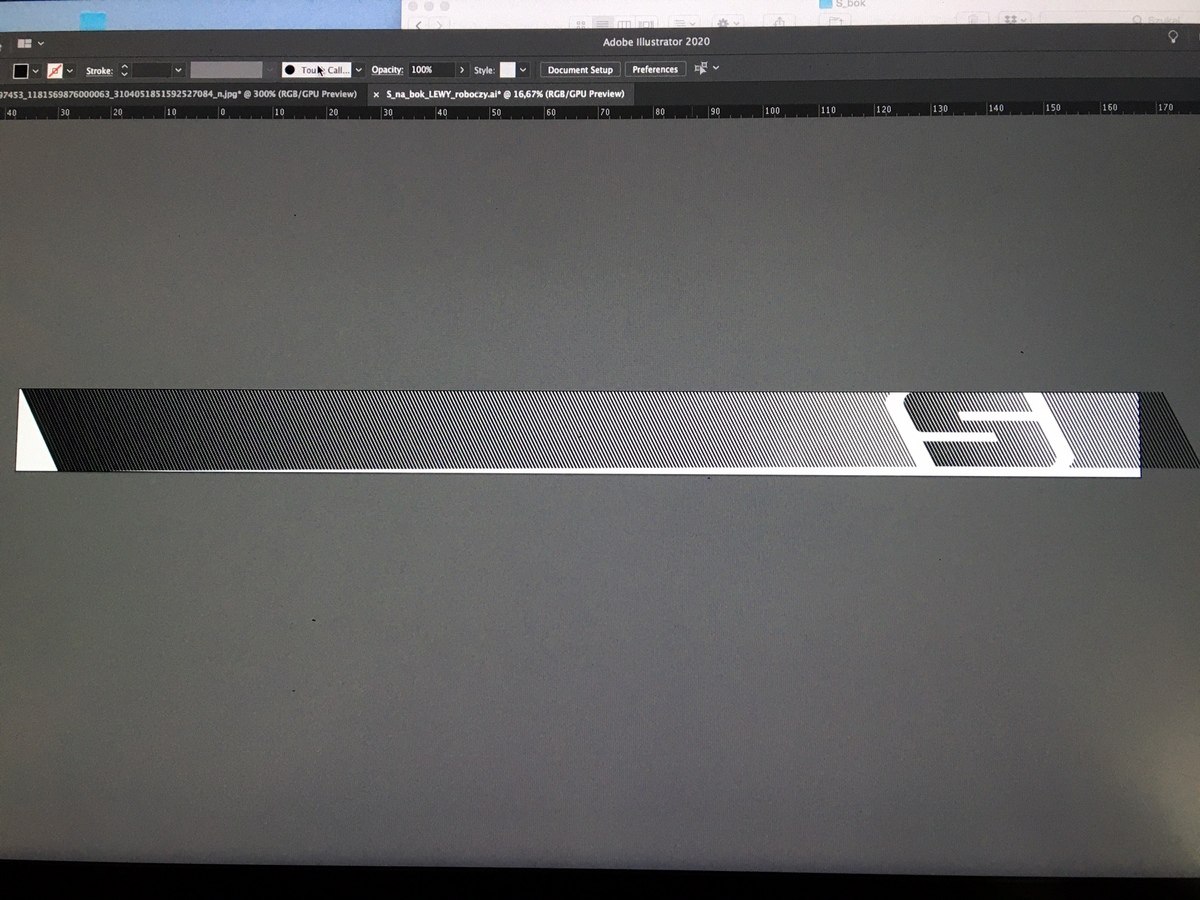Switch to the 300% jpg document tab
The height and width of the screenshot is (900, 1200).
[178, 94]
